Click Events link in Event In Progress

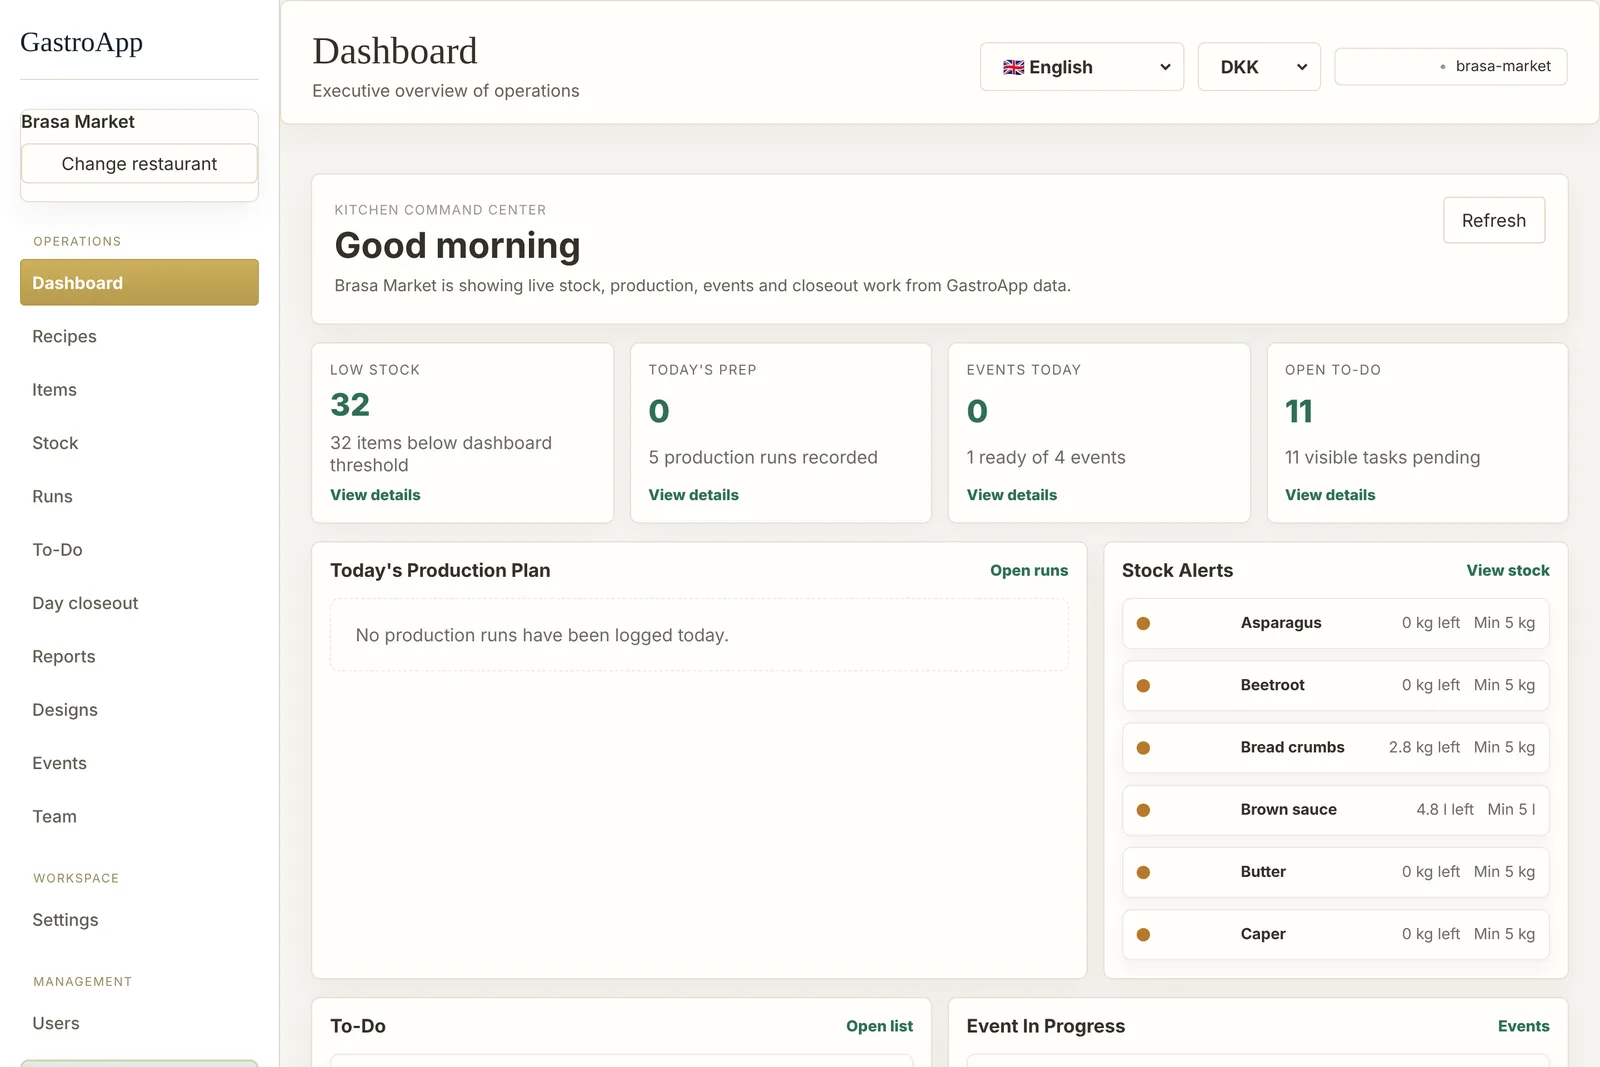1523,1026
